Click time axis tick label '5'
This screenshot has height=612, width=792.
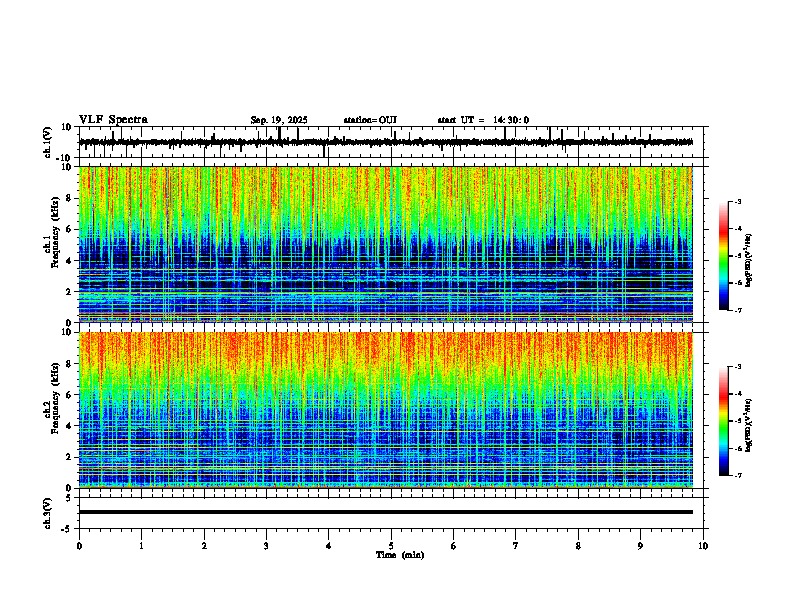[391, 546]
